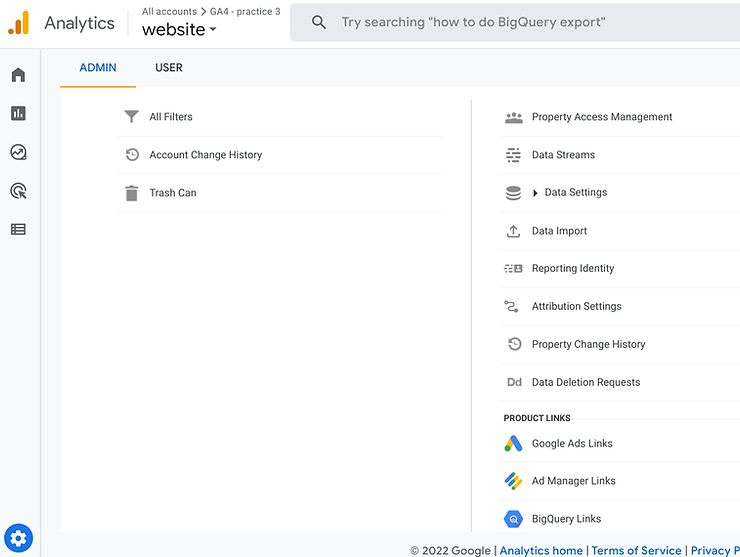Click the Google Ads logo icon

click(x=513, y=444)
